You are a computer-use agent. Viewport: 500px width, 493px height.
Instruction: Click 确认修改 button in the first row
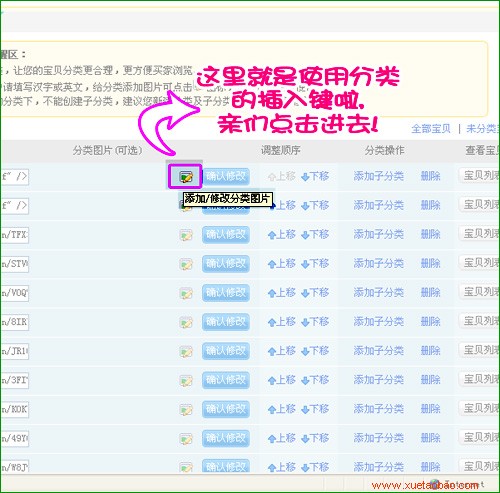(226, 176)
